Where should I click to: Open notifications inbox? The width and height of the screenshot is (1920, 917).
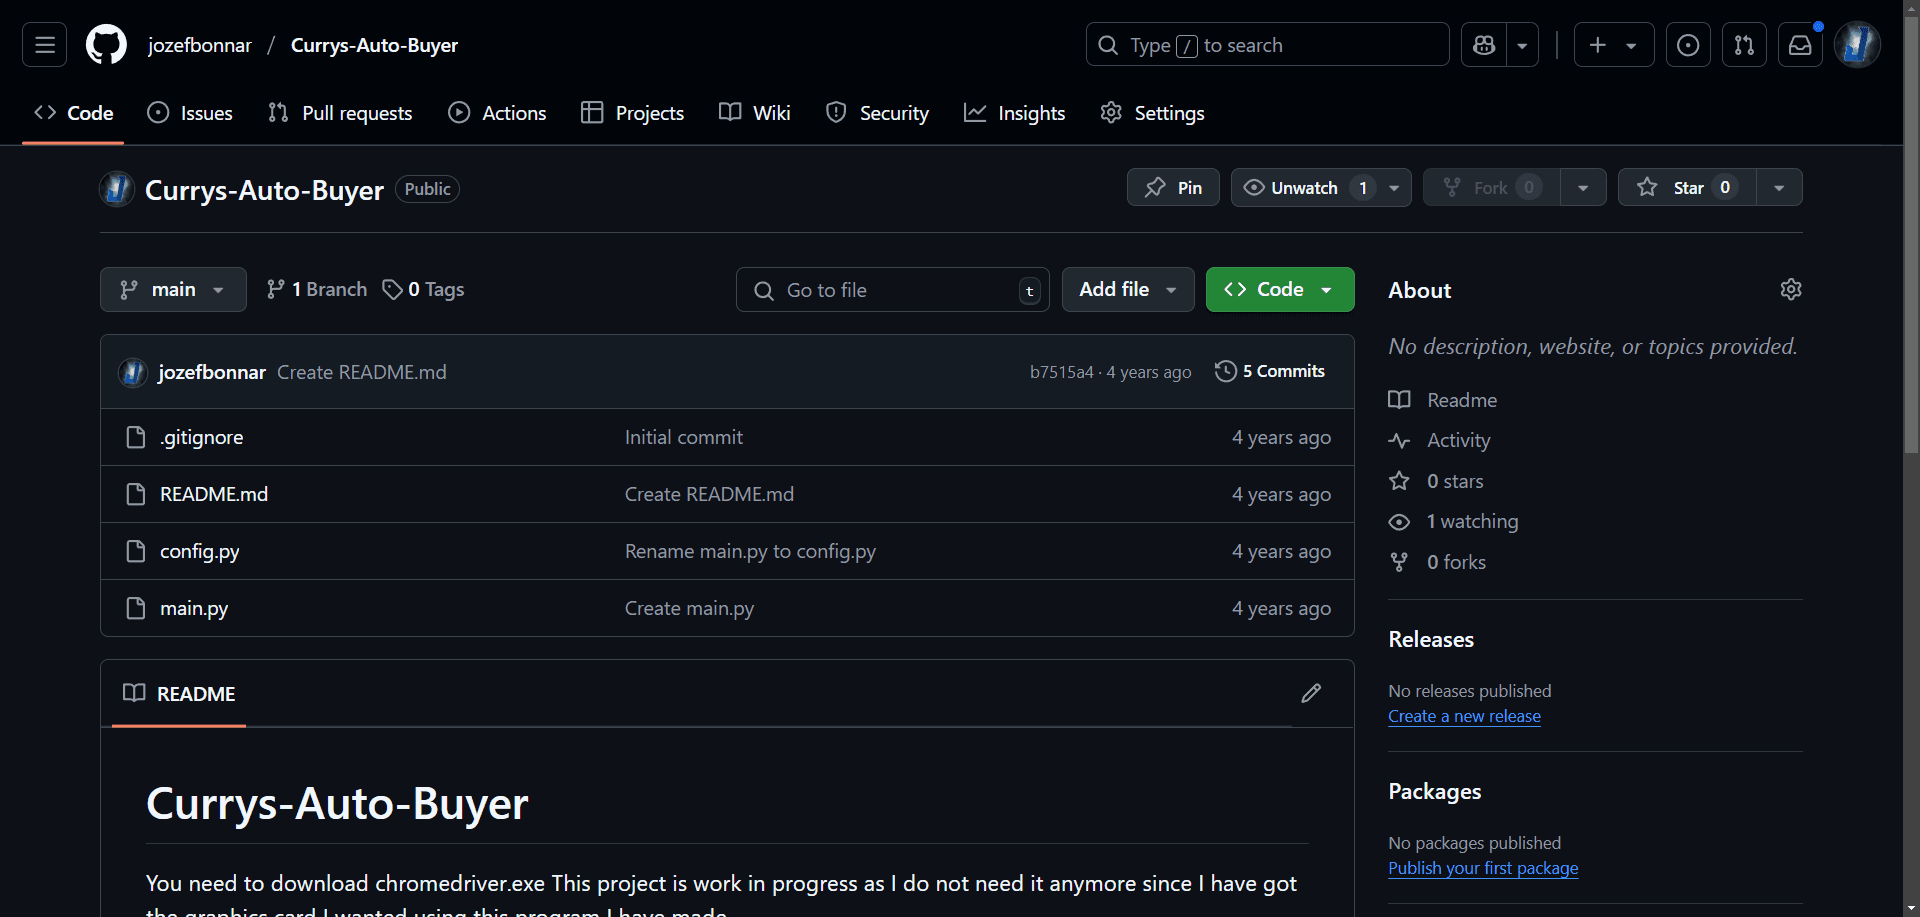tap(1800, 45)
